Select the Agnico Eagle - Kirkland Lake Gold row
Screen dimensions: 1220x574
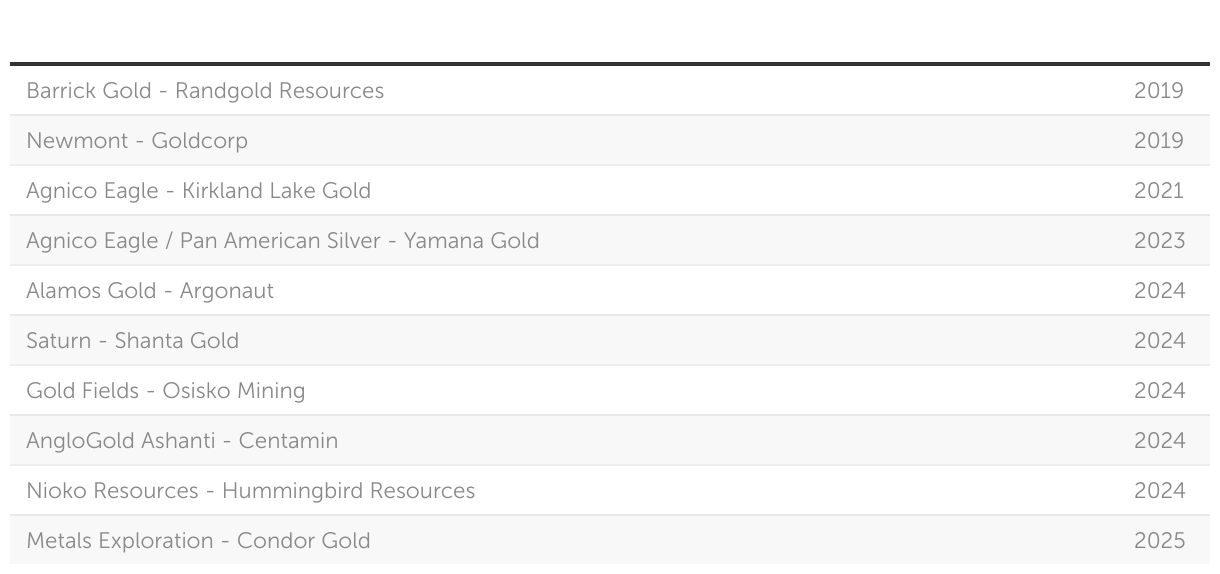tap(610, 191)
